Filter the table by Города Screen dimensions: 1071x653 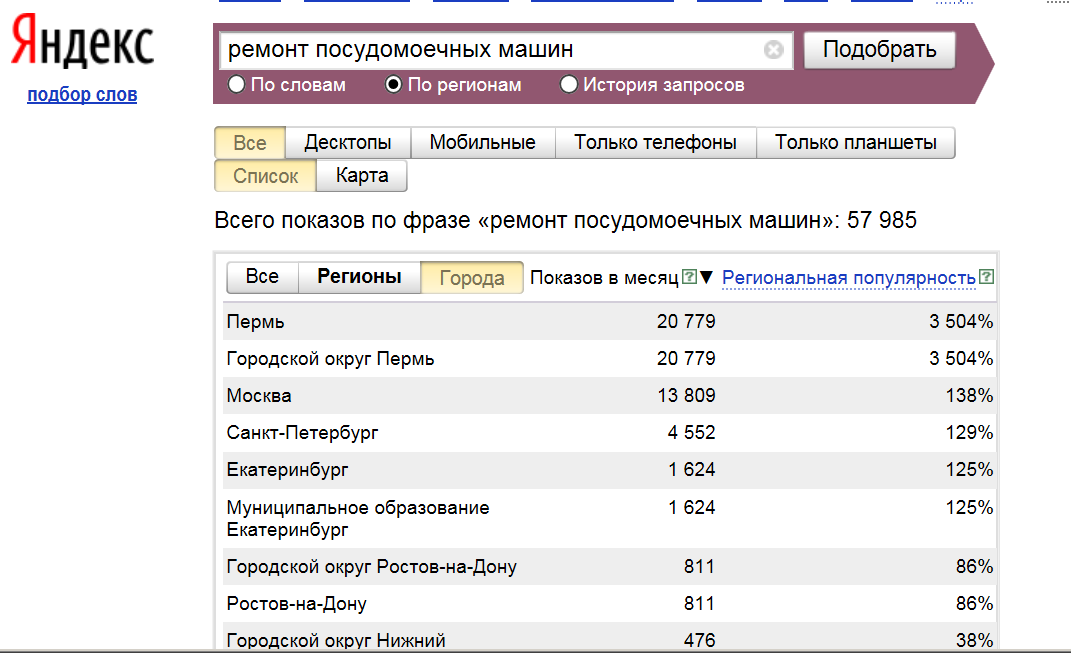click(472, 278)
